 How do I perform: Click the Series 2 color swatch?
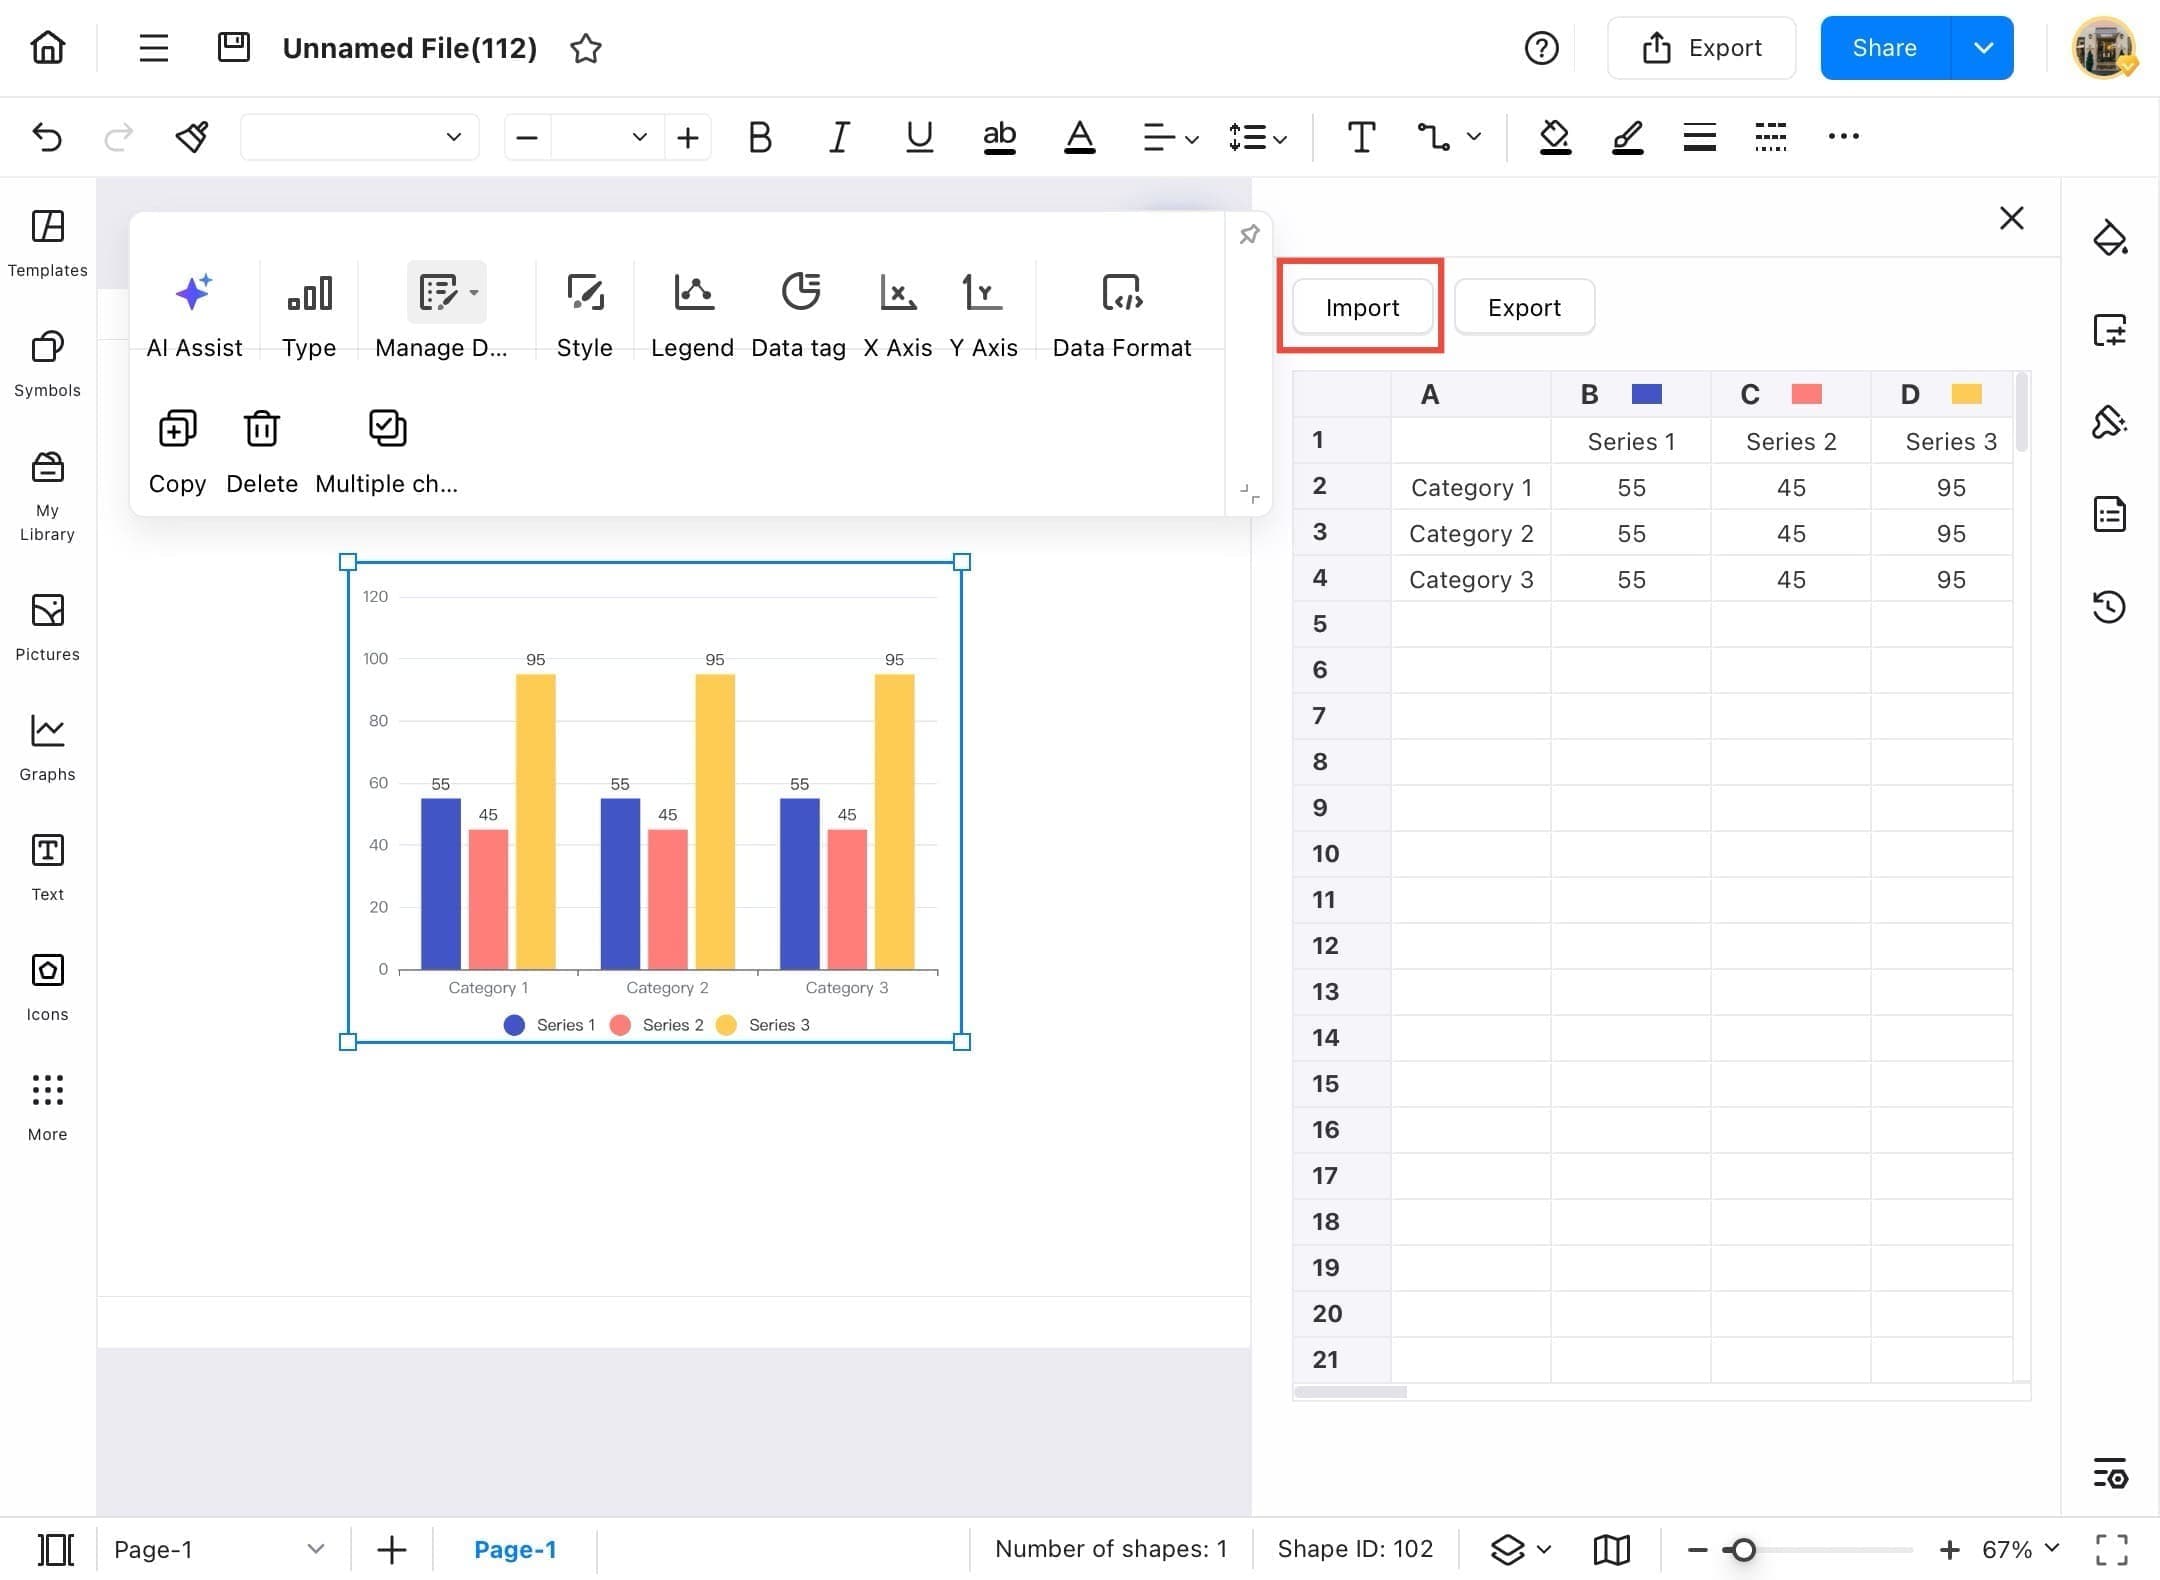(1805, 394)
